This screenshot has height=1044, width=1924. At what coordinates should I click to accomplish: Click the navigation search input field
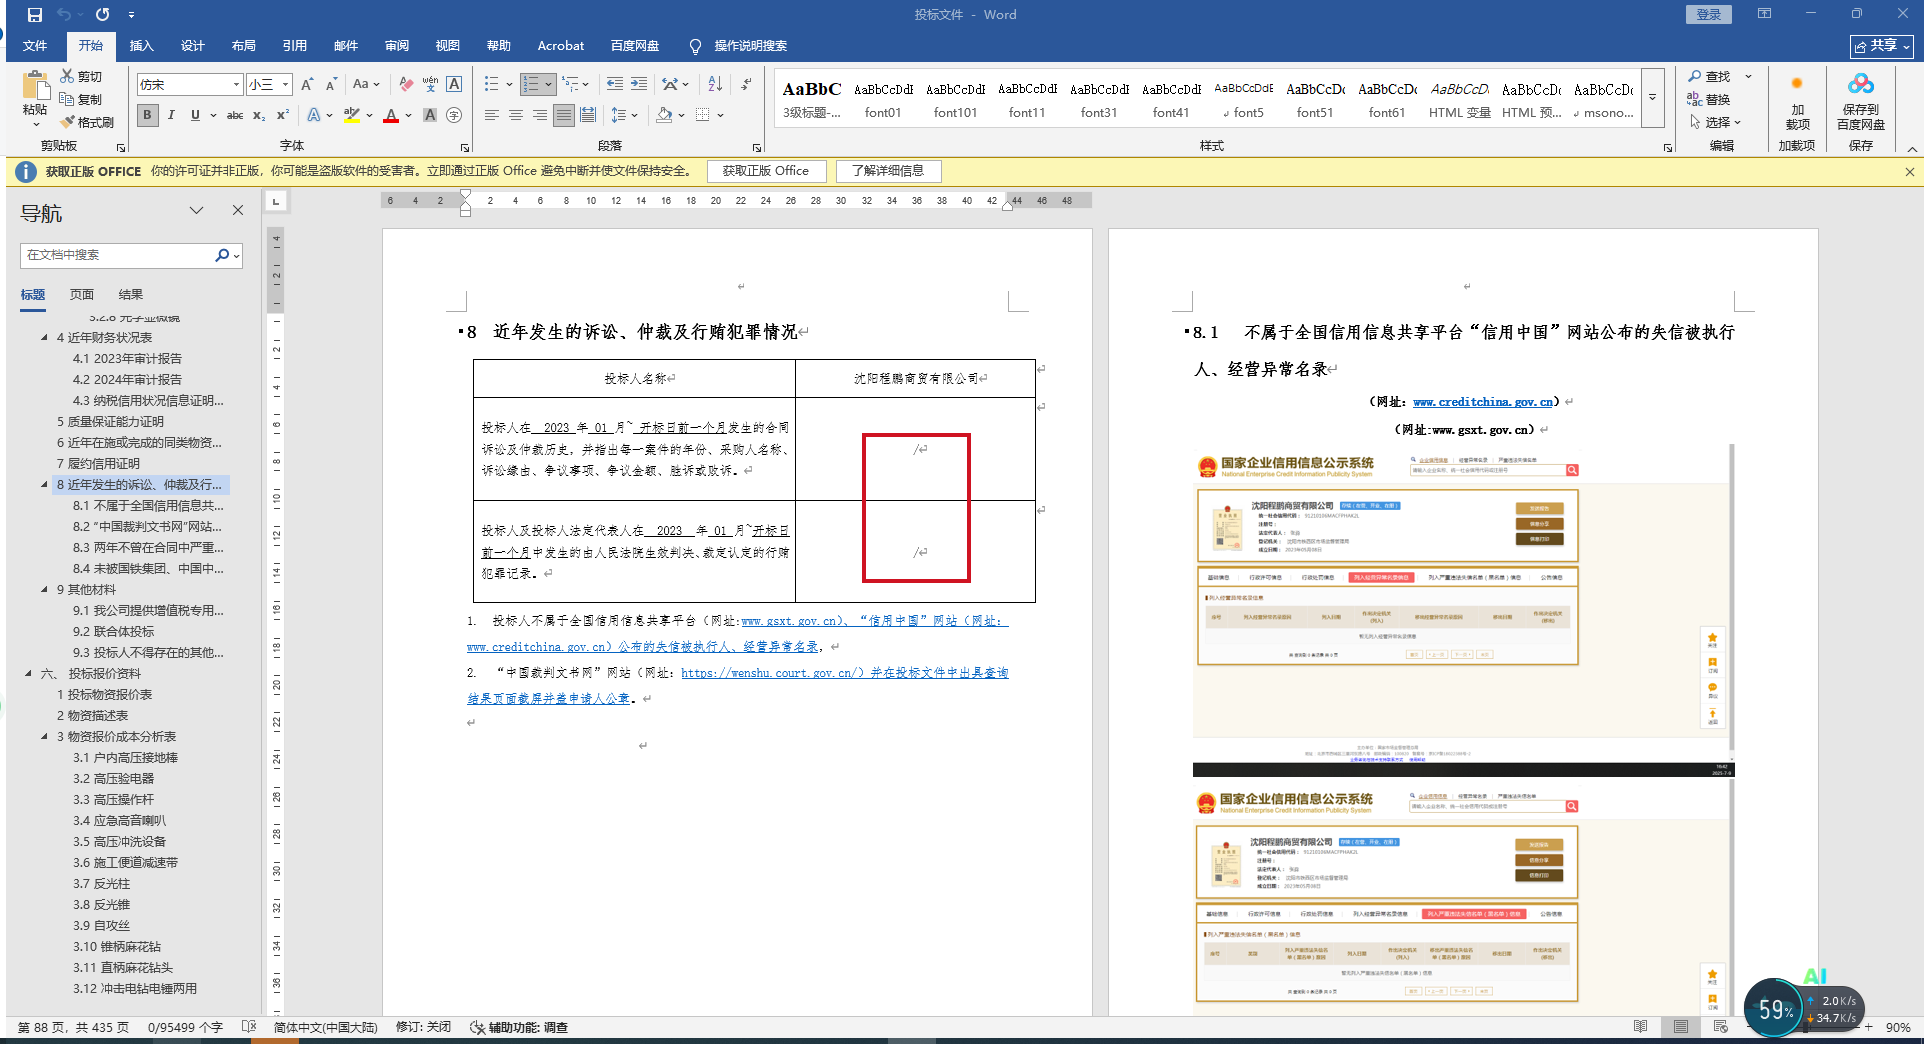click(117, 255)
